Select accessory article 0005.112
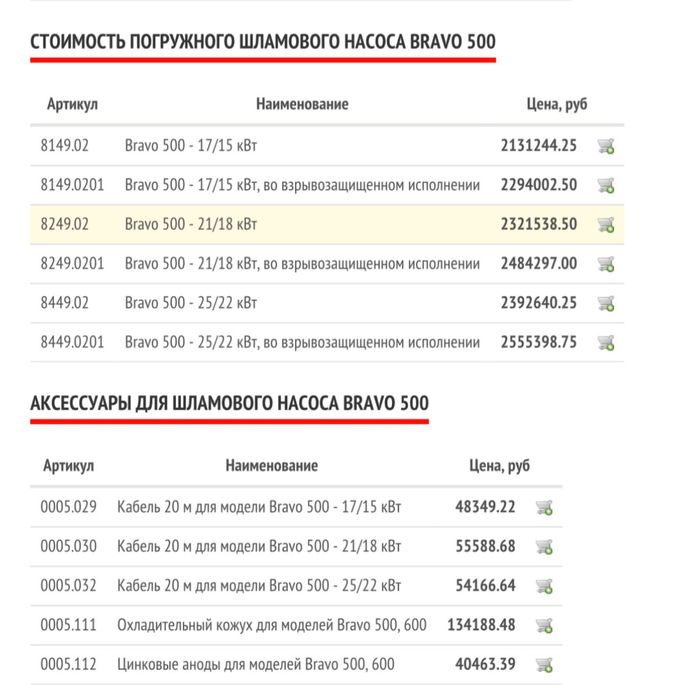 (x=68, y=664)
